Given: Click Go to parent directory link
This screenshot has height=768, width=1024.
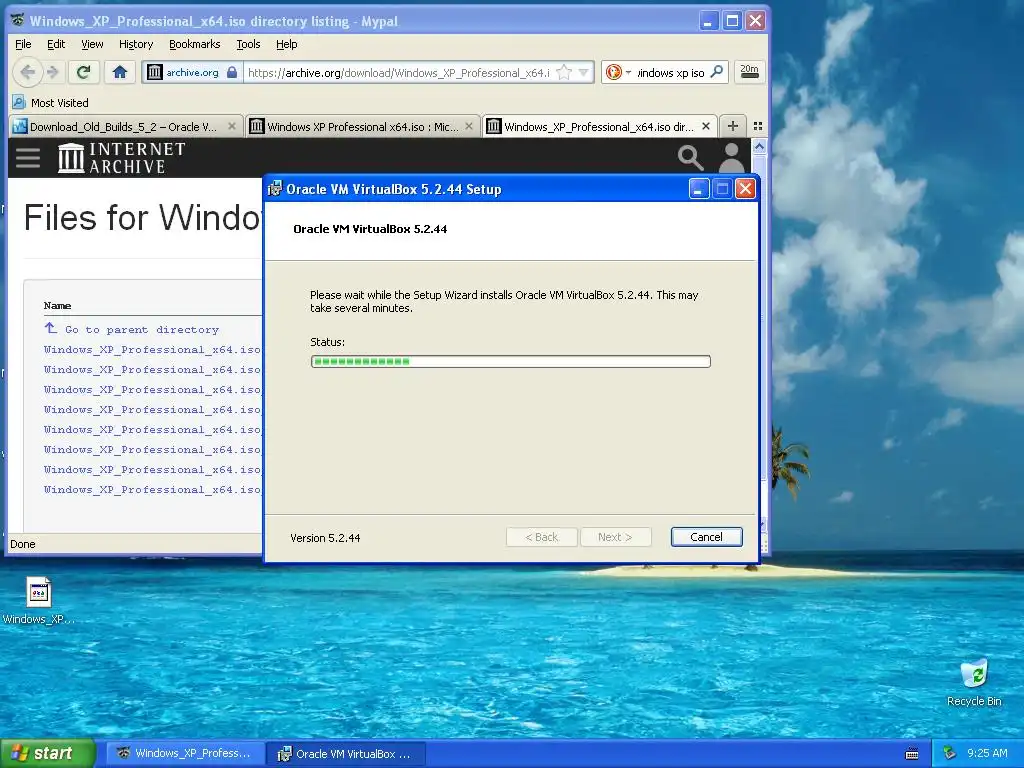Looking at the screenshot, I should pyautogui.click(x=142, y=330).
